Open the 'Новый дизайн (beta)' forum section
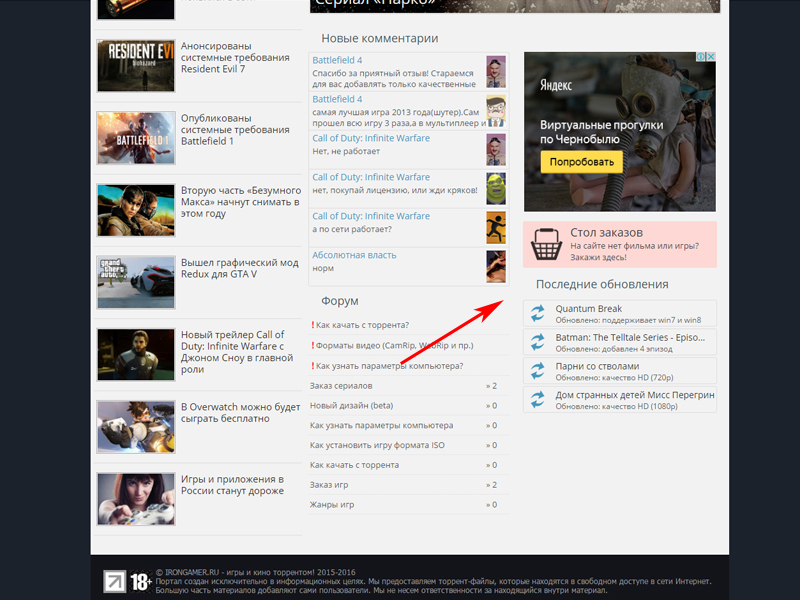800x600 pixels. [408, 406]
